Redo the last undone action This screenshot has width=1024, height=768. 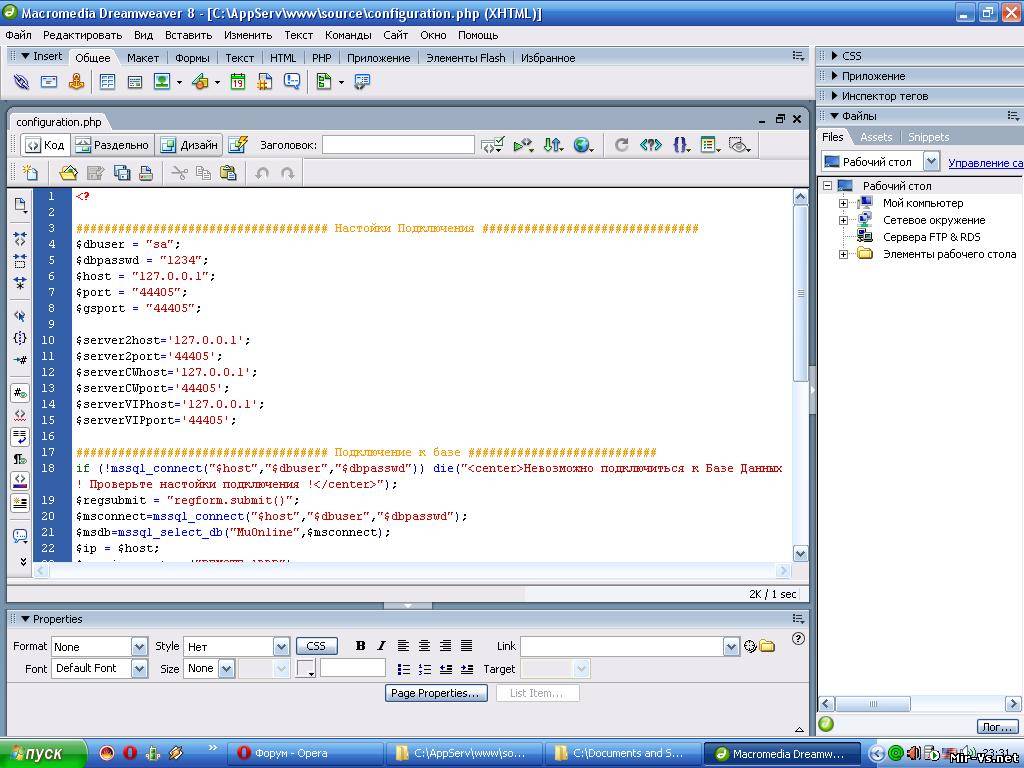[x=287, y=173]
